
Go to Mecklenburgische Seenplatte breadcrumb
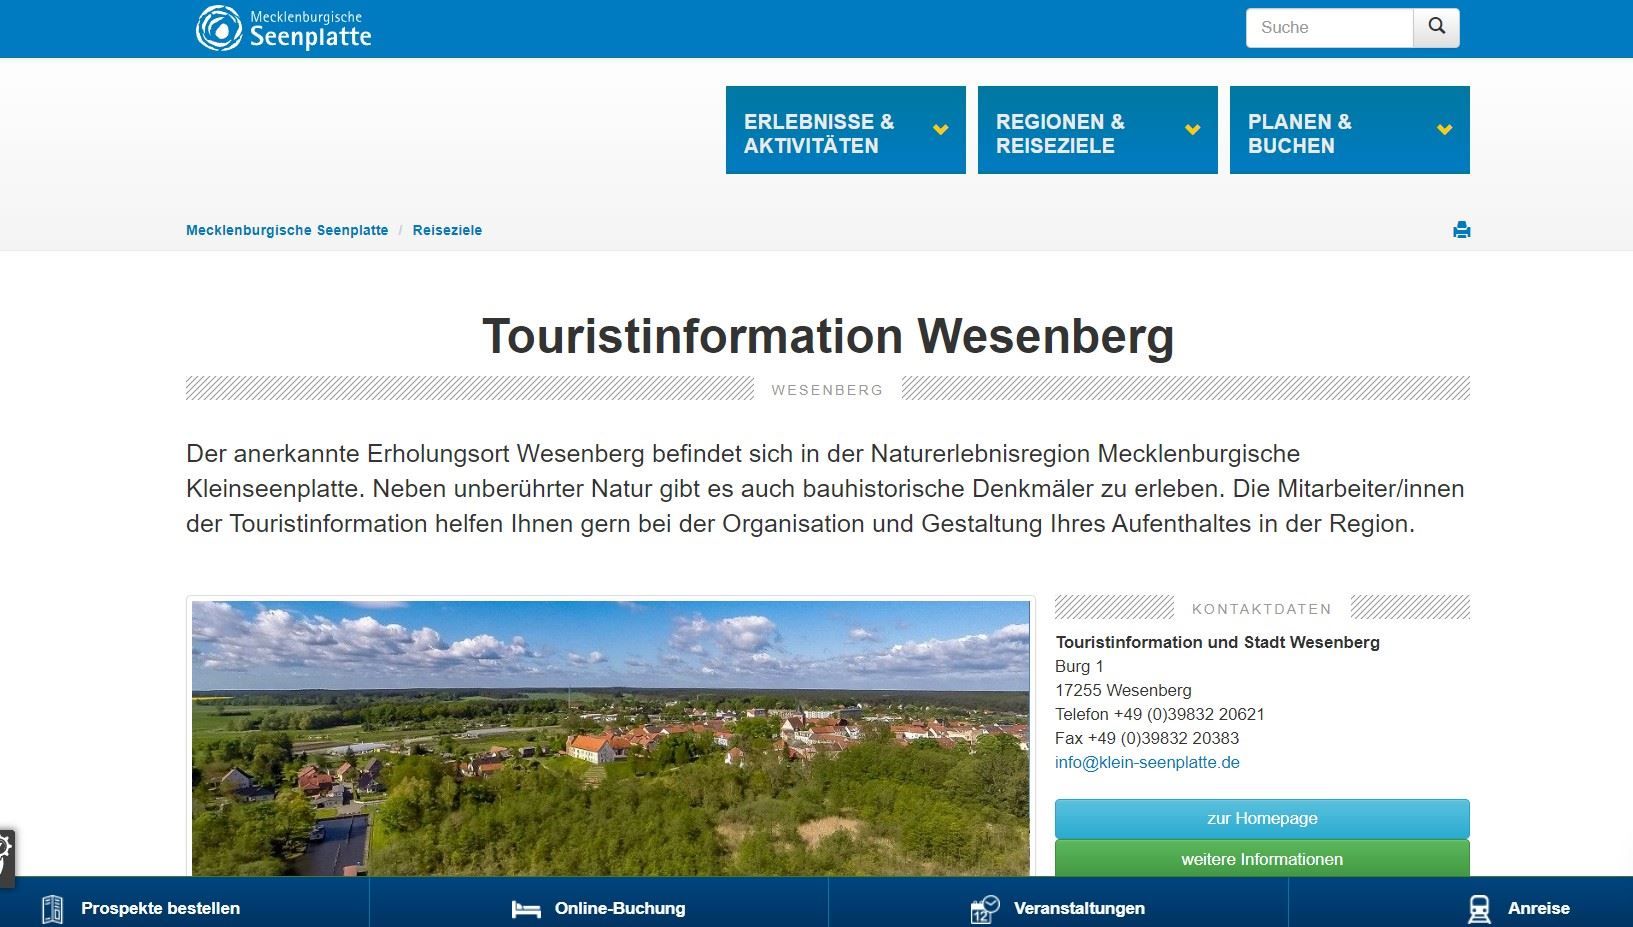287,230
